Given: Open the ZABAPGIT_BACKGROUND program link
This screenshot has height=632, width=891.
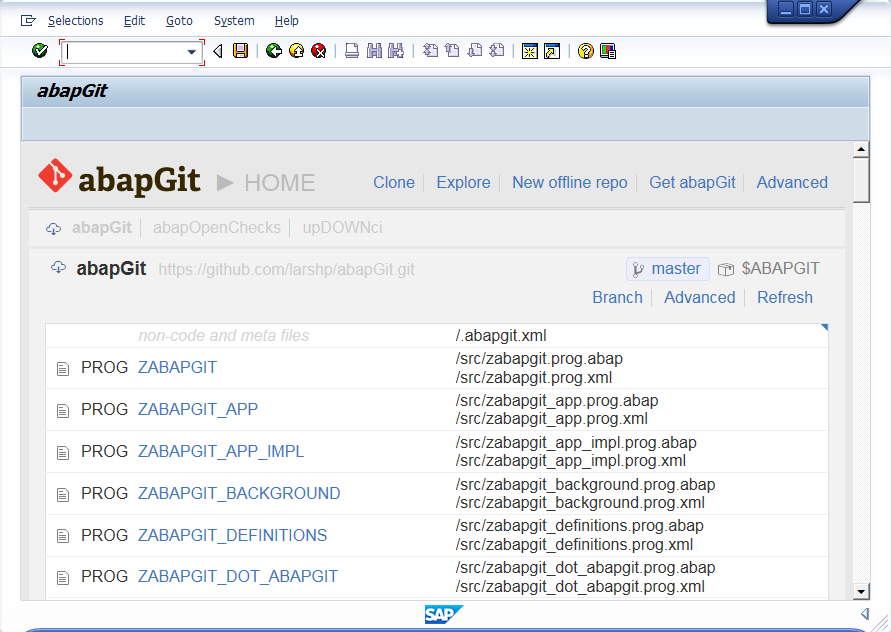Looking at the screenshot, I should (239, 493).
